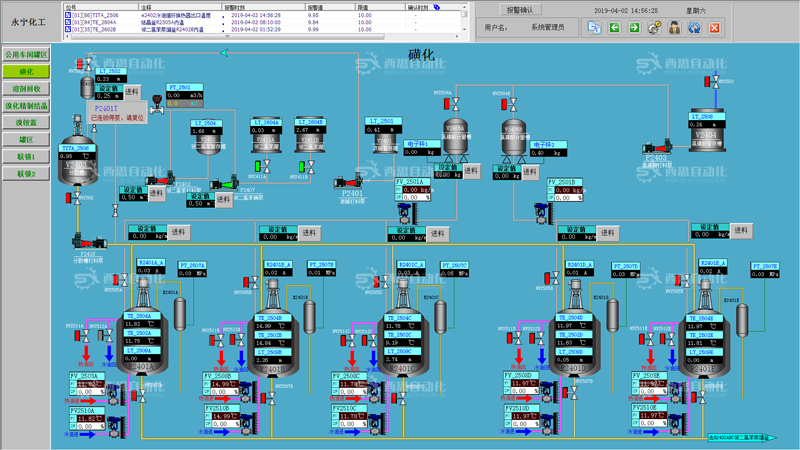
Task: Click the P2403 pump icon
Action: click(657, 147)
